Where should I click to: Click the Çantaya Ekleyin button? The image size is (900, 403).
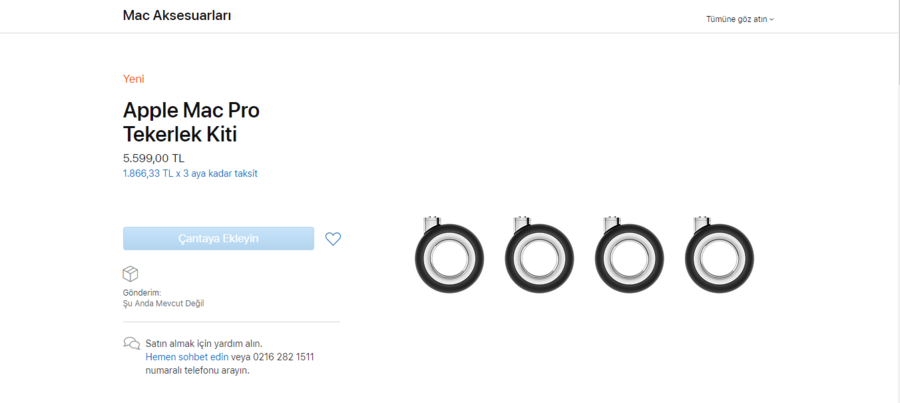coord(218,238)
